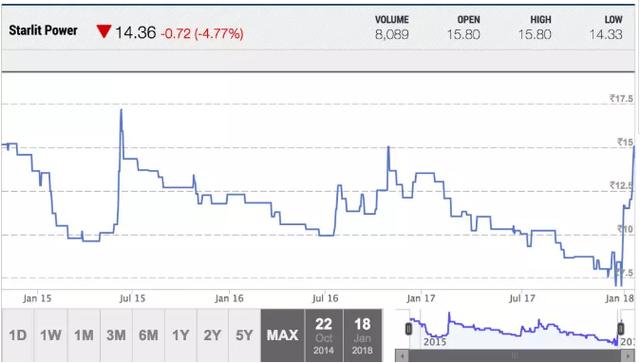Click the 2015 label in navigator

tap(435, 342)
